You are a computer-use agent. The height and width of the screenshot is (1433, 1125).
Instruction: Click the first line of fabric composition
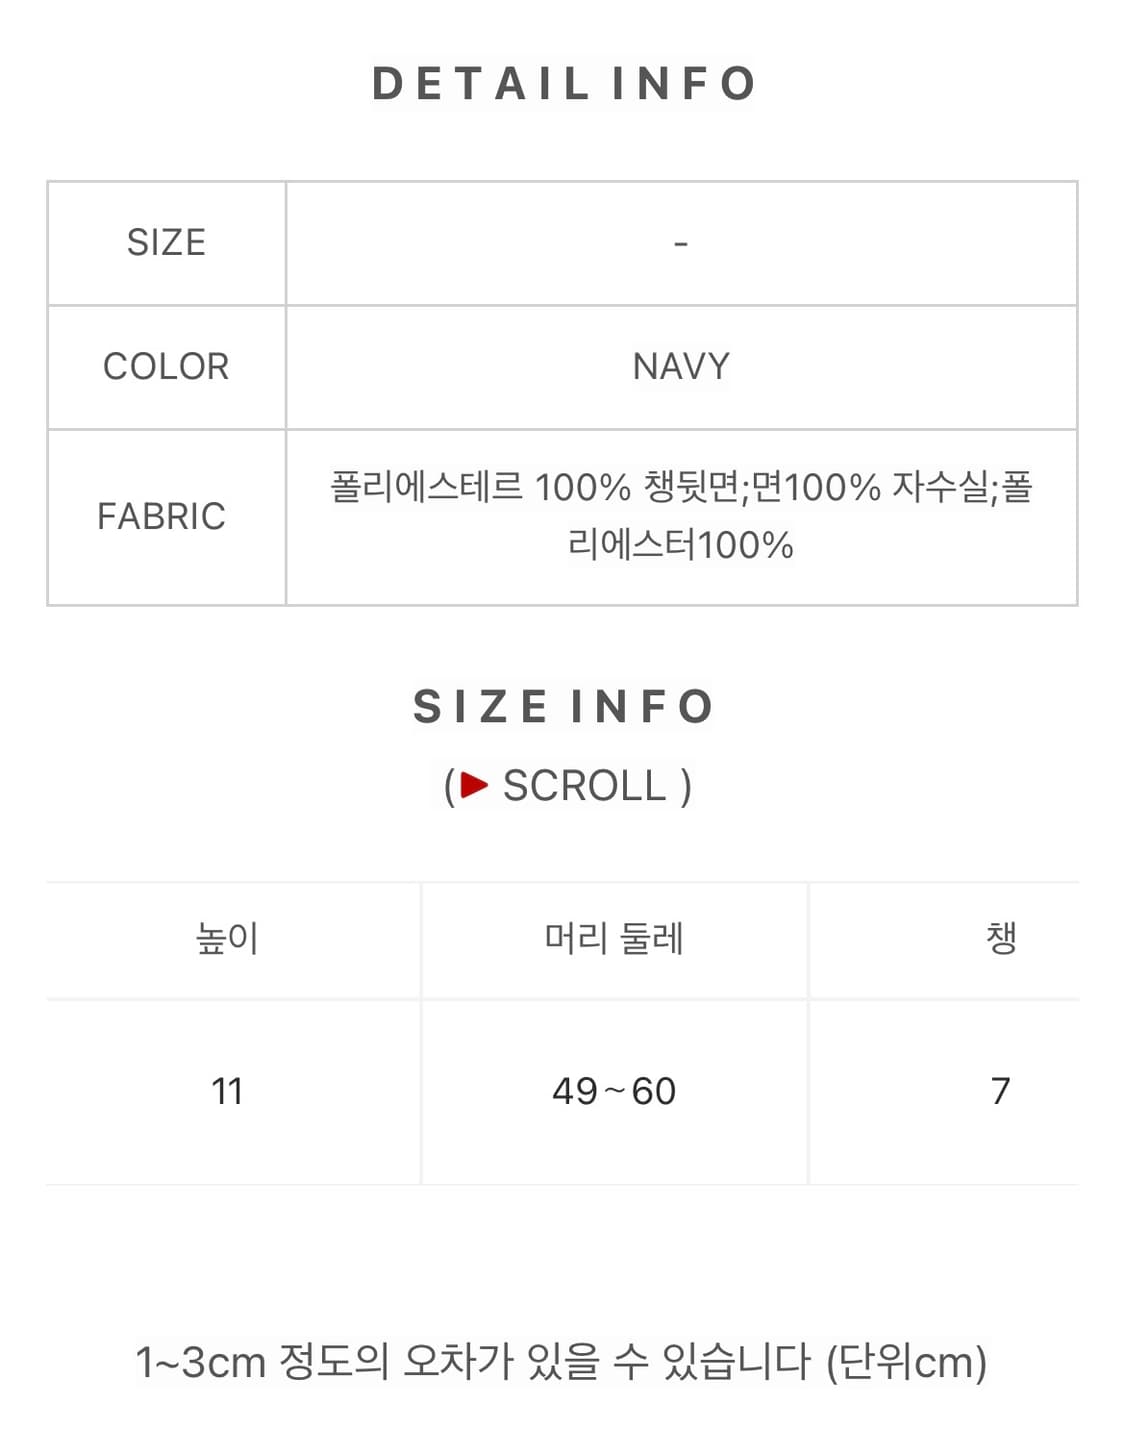coord(681,488)
